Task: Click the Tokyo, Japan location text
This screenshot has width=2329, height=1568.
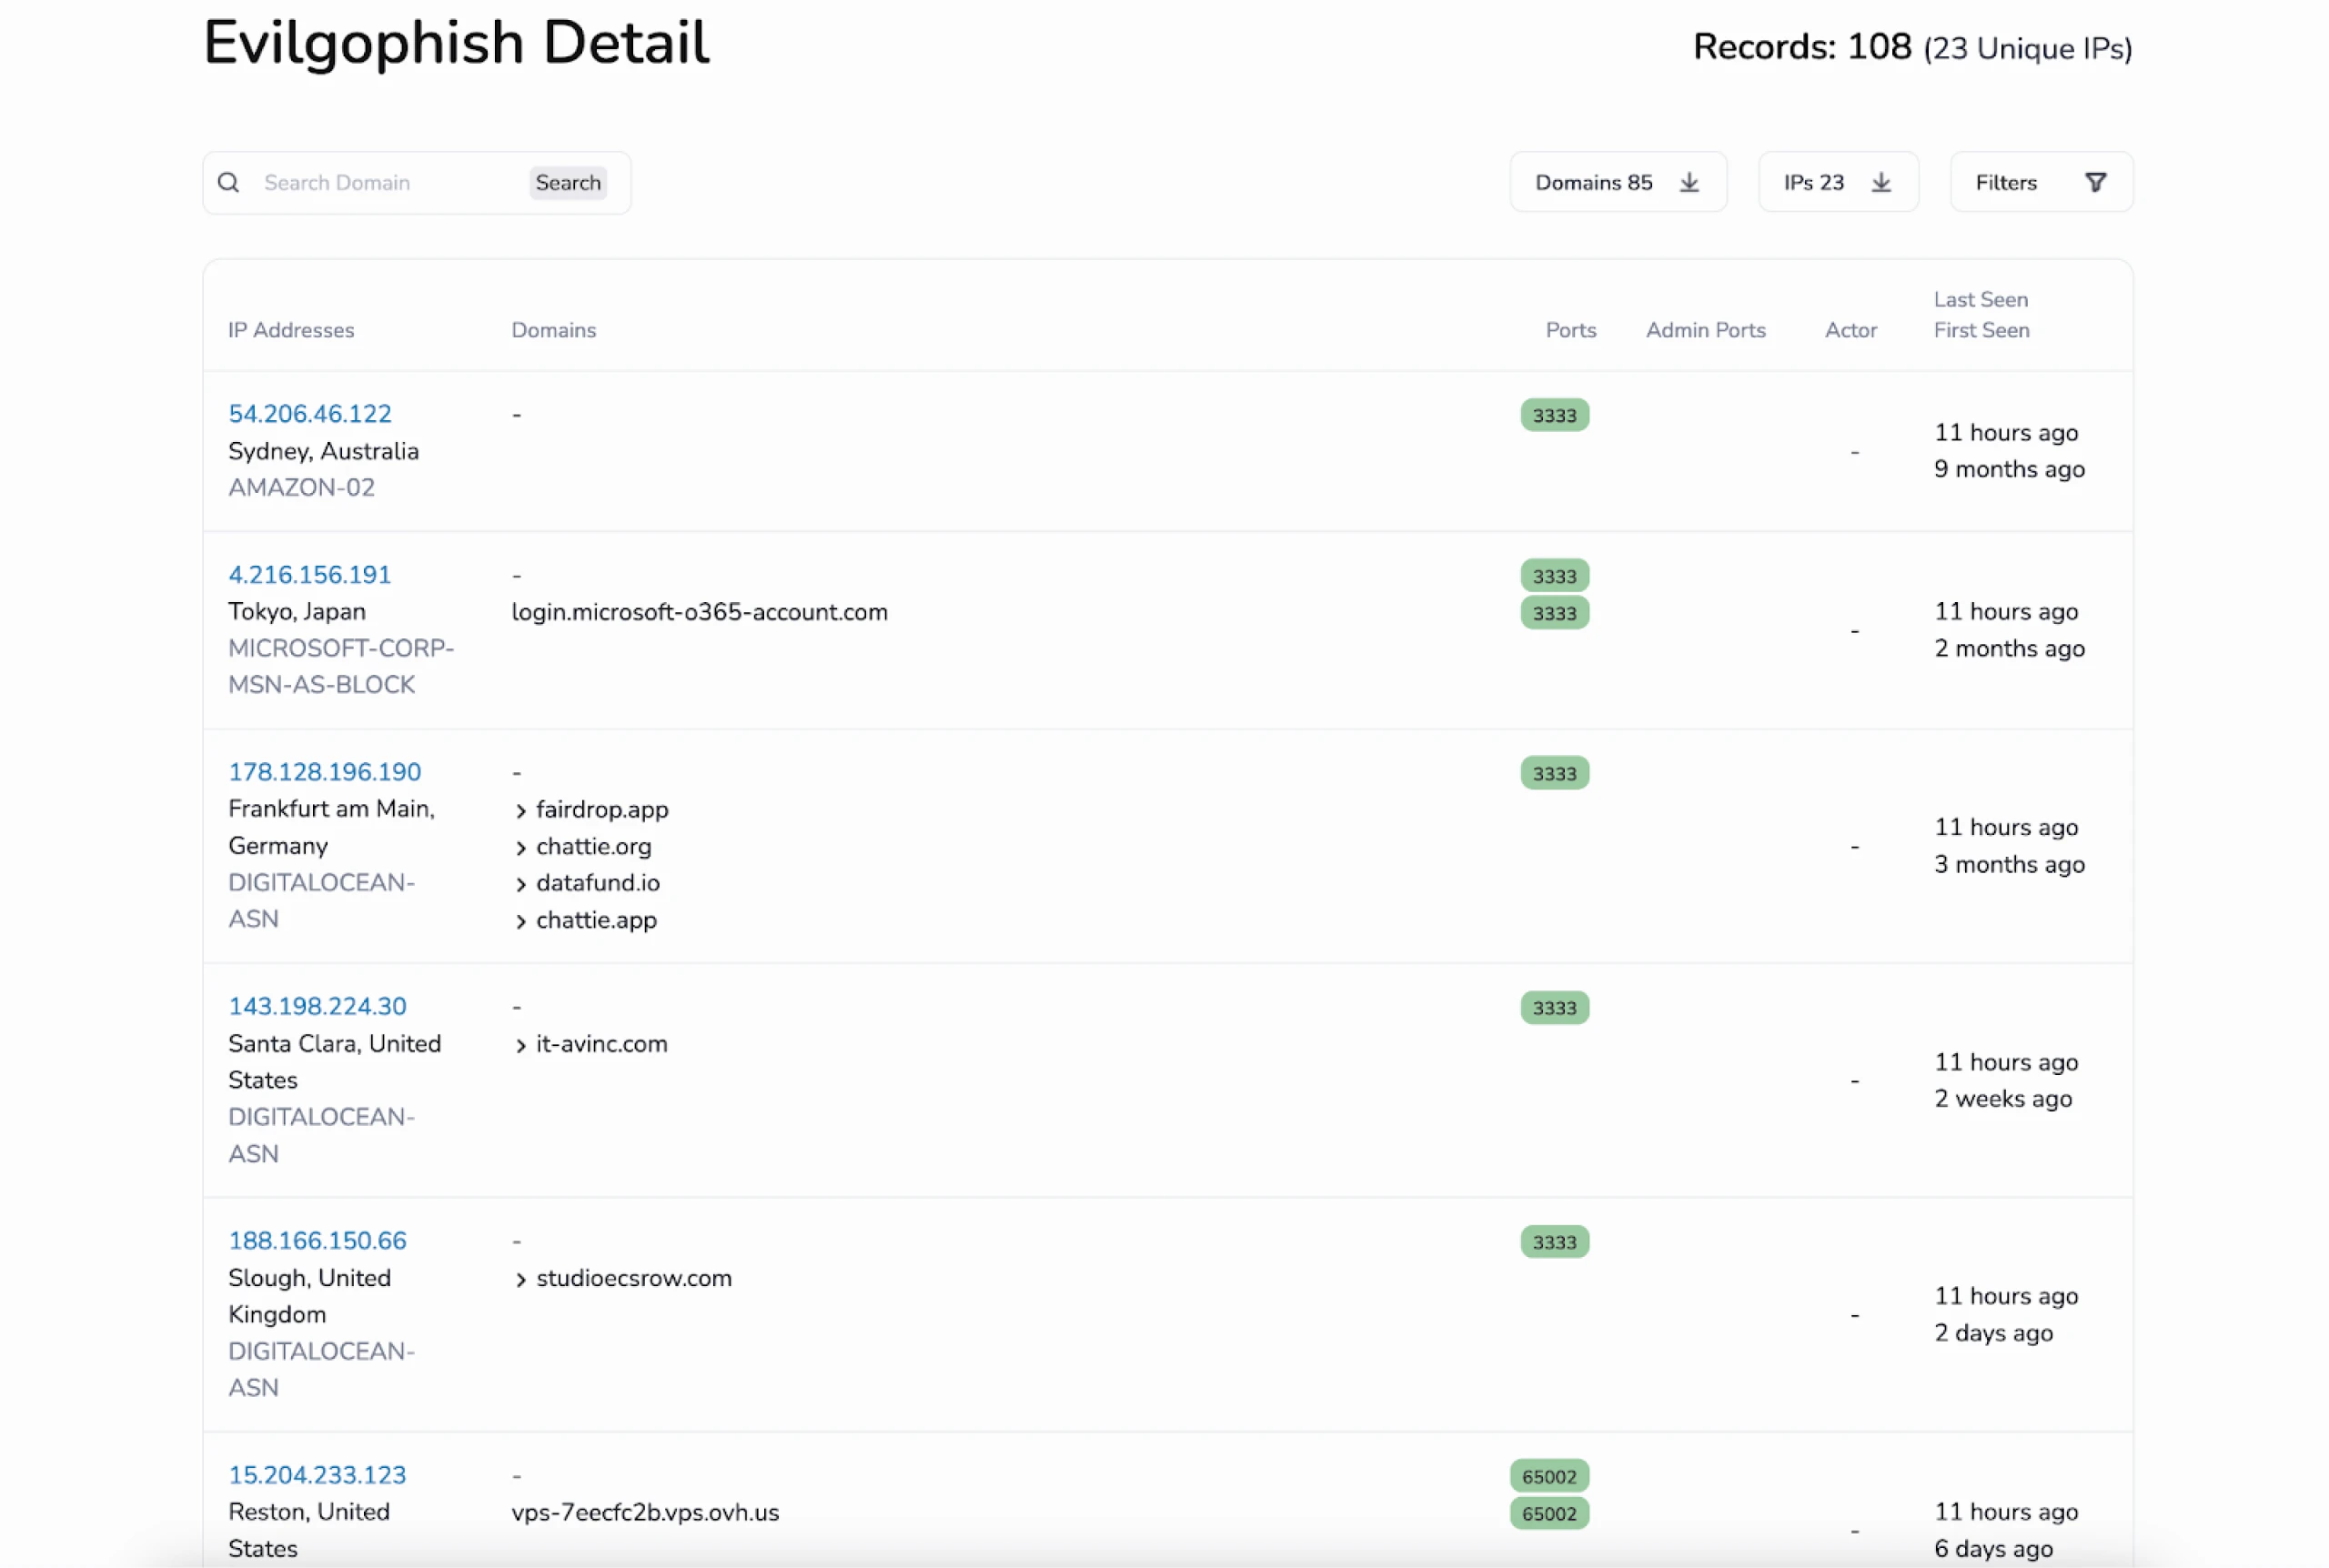Action: (x=296, y=611)
